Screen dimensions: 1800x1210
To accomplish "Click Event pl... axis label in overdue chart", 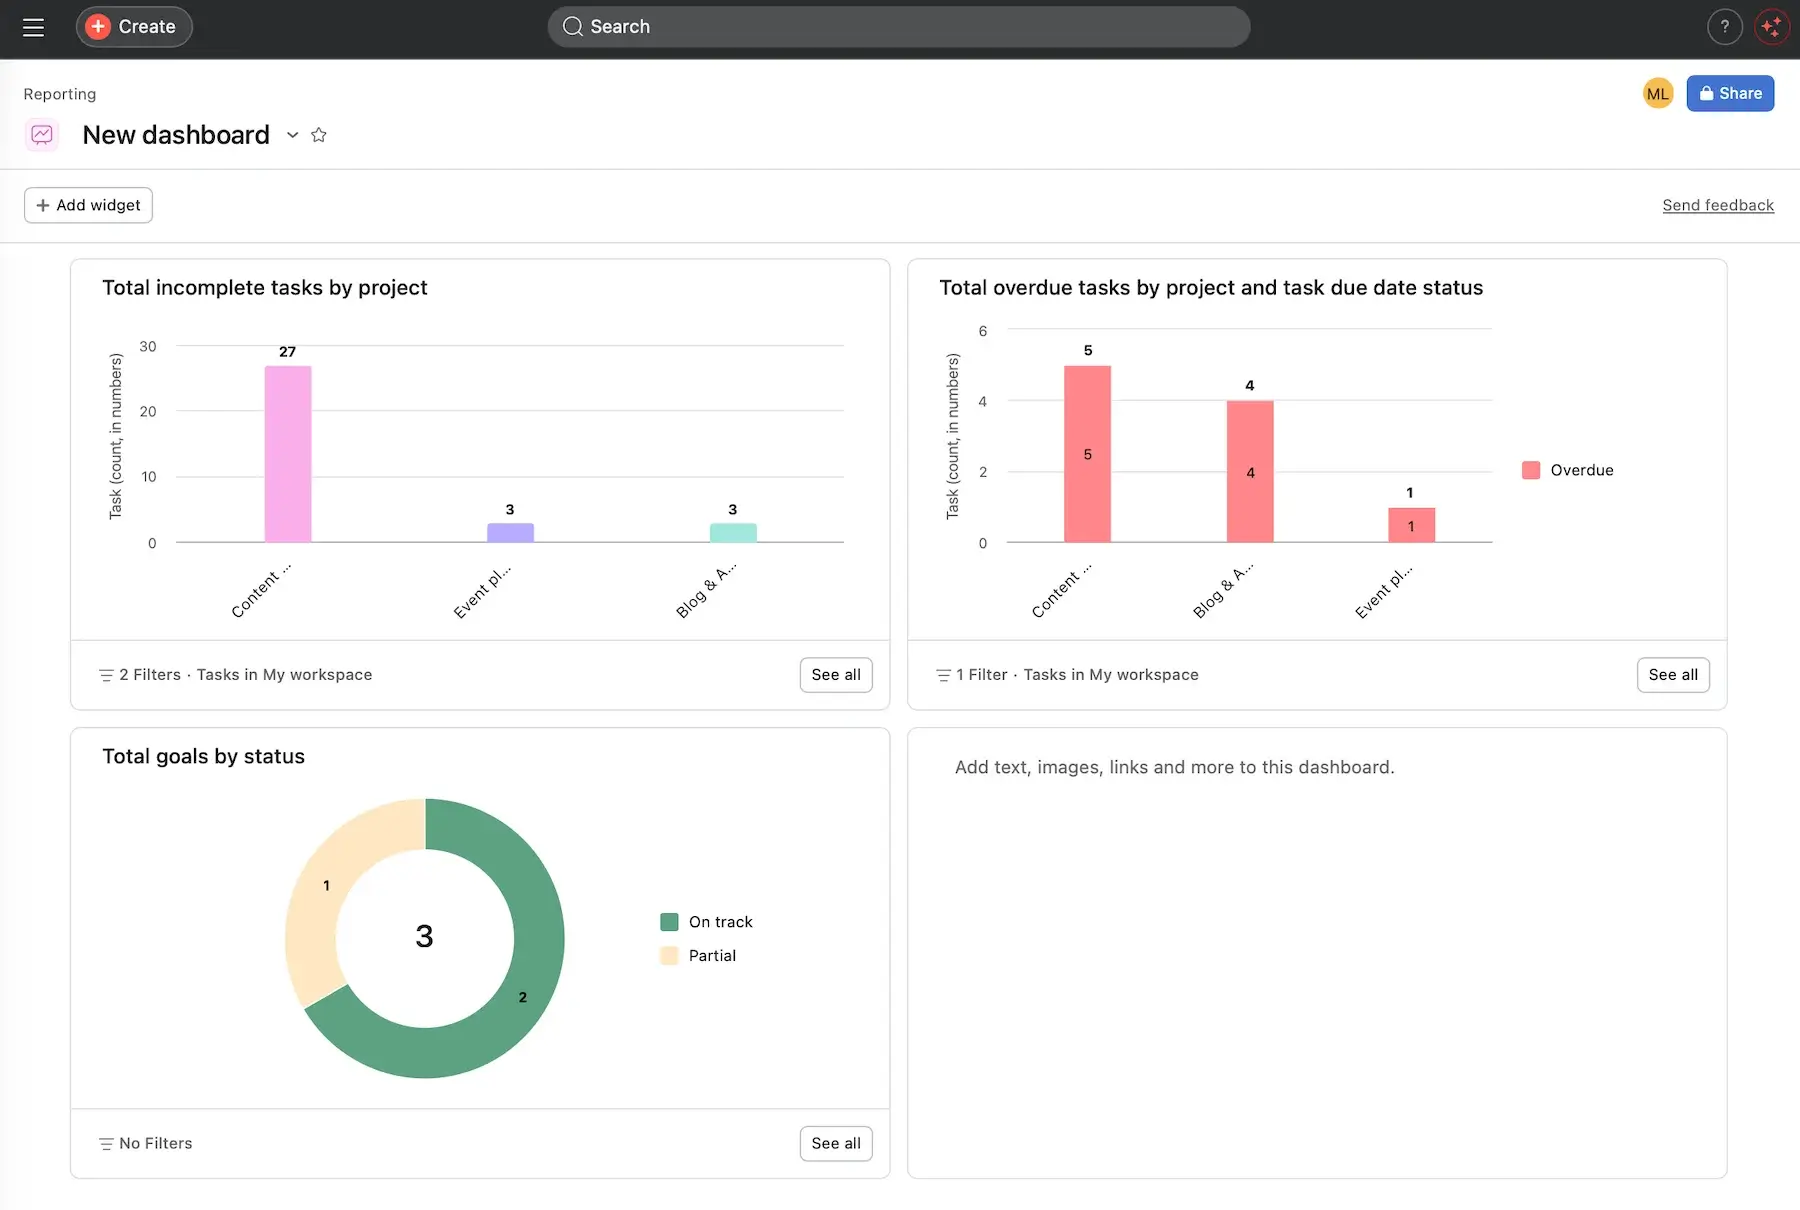I will [1384, 591].
